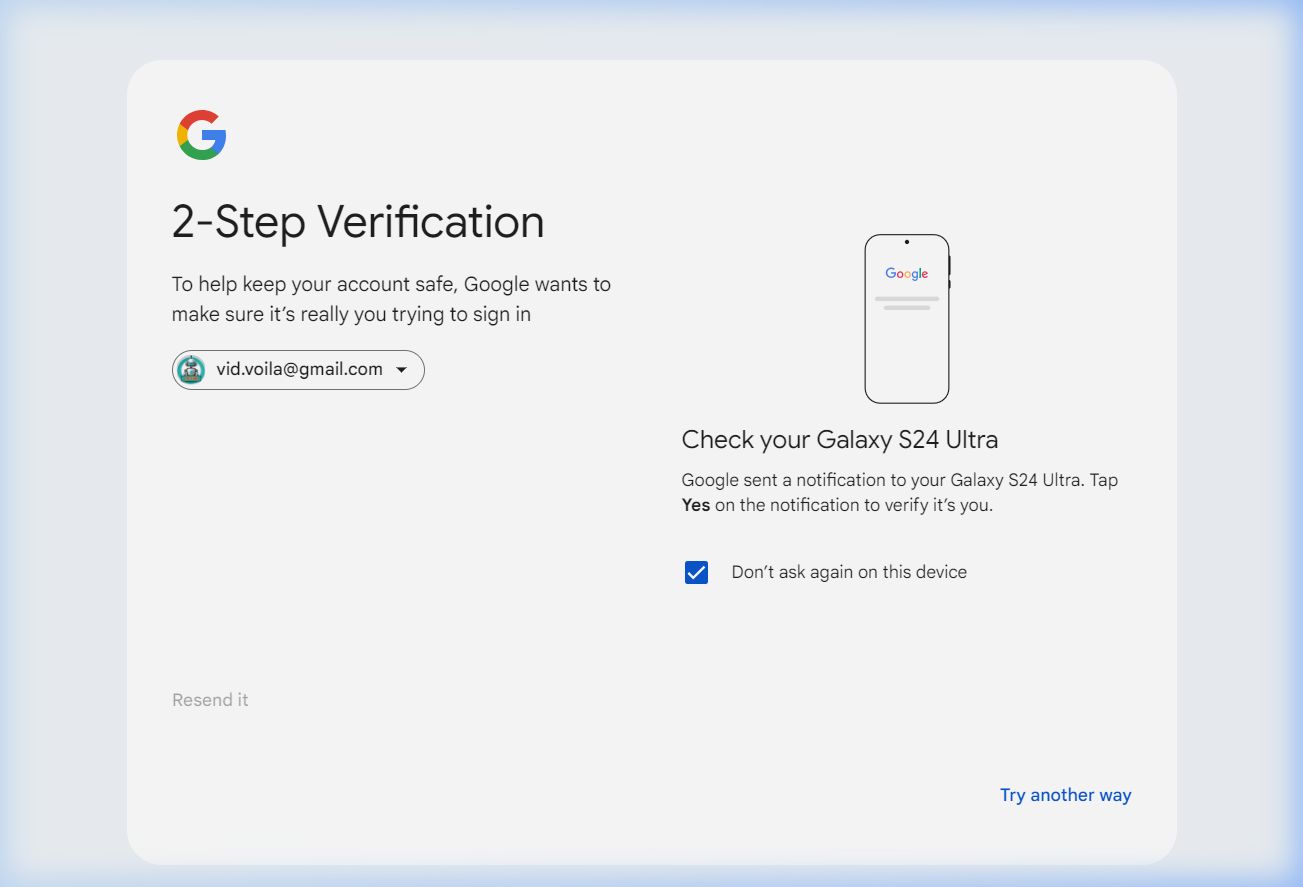Click the upper side button on the phone illustration
The width and height of the screenshot is (1303, 887).
949,264
